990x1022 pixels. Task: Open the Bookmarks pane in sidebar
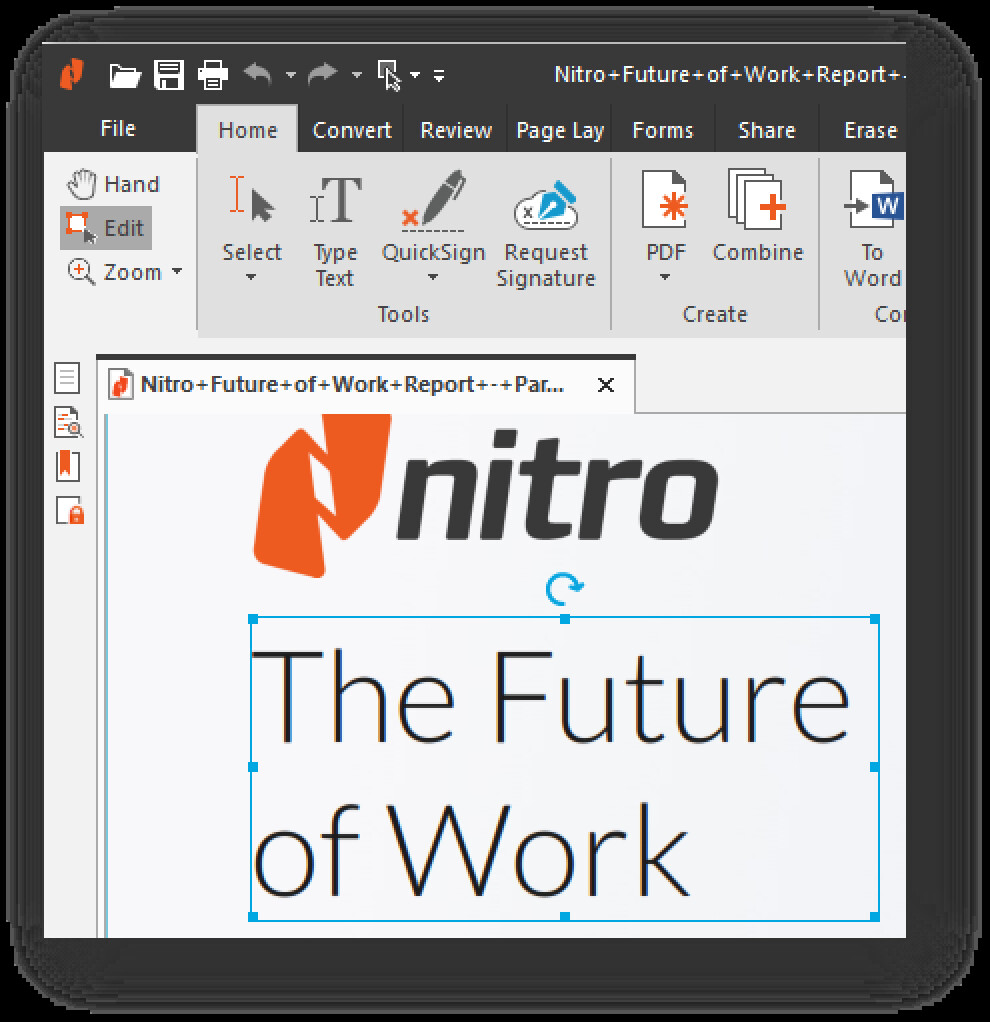coord(68,466)
